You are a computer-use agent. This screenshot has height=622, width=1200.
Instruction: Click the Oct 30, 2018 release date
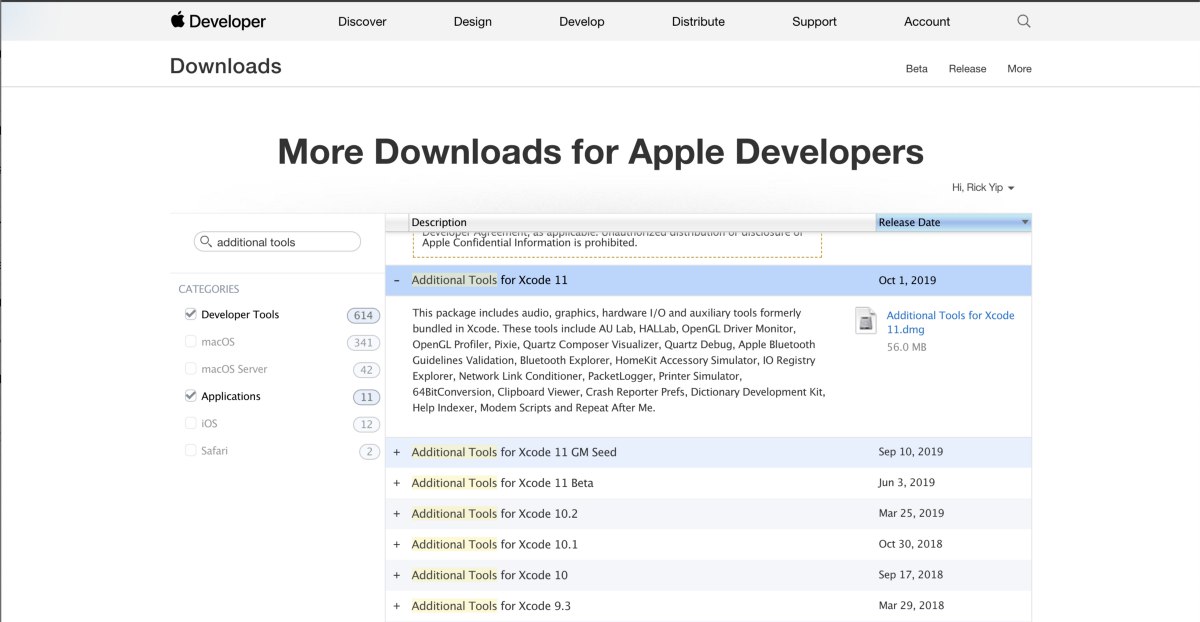click(910, 544)
